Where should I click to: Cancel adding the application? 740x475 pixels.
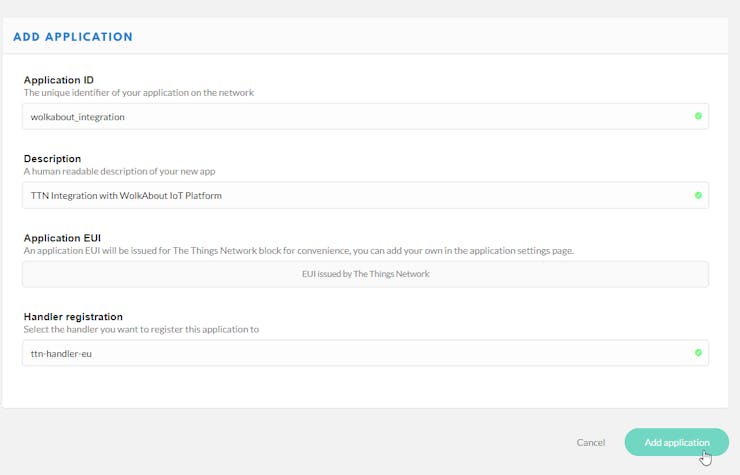click(590, 442)
